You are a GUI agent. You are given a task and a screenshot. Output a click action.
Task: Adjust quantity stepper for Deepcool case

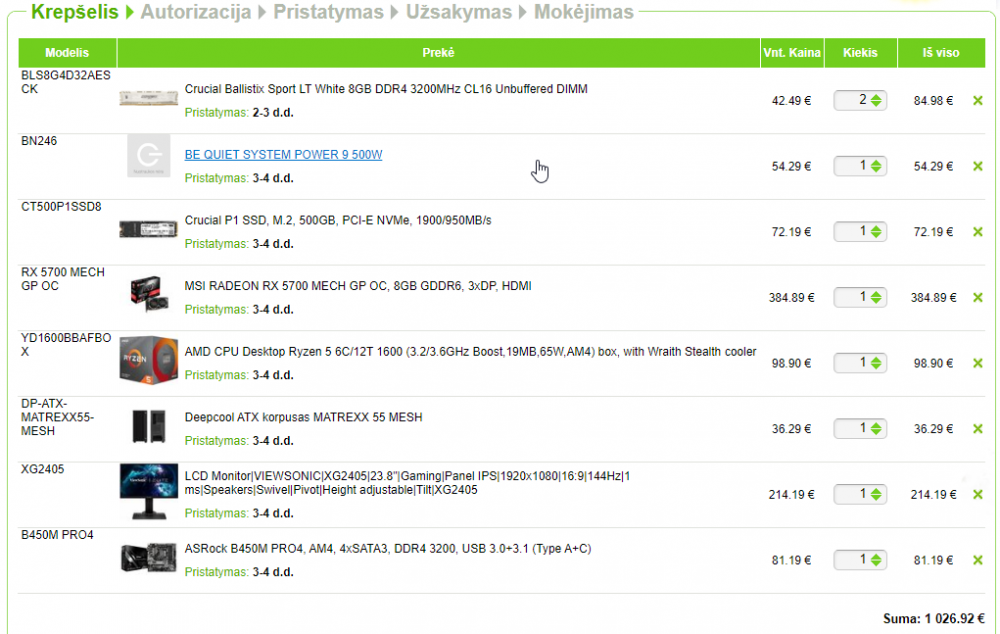[876, 429]
